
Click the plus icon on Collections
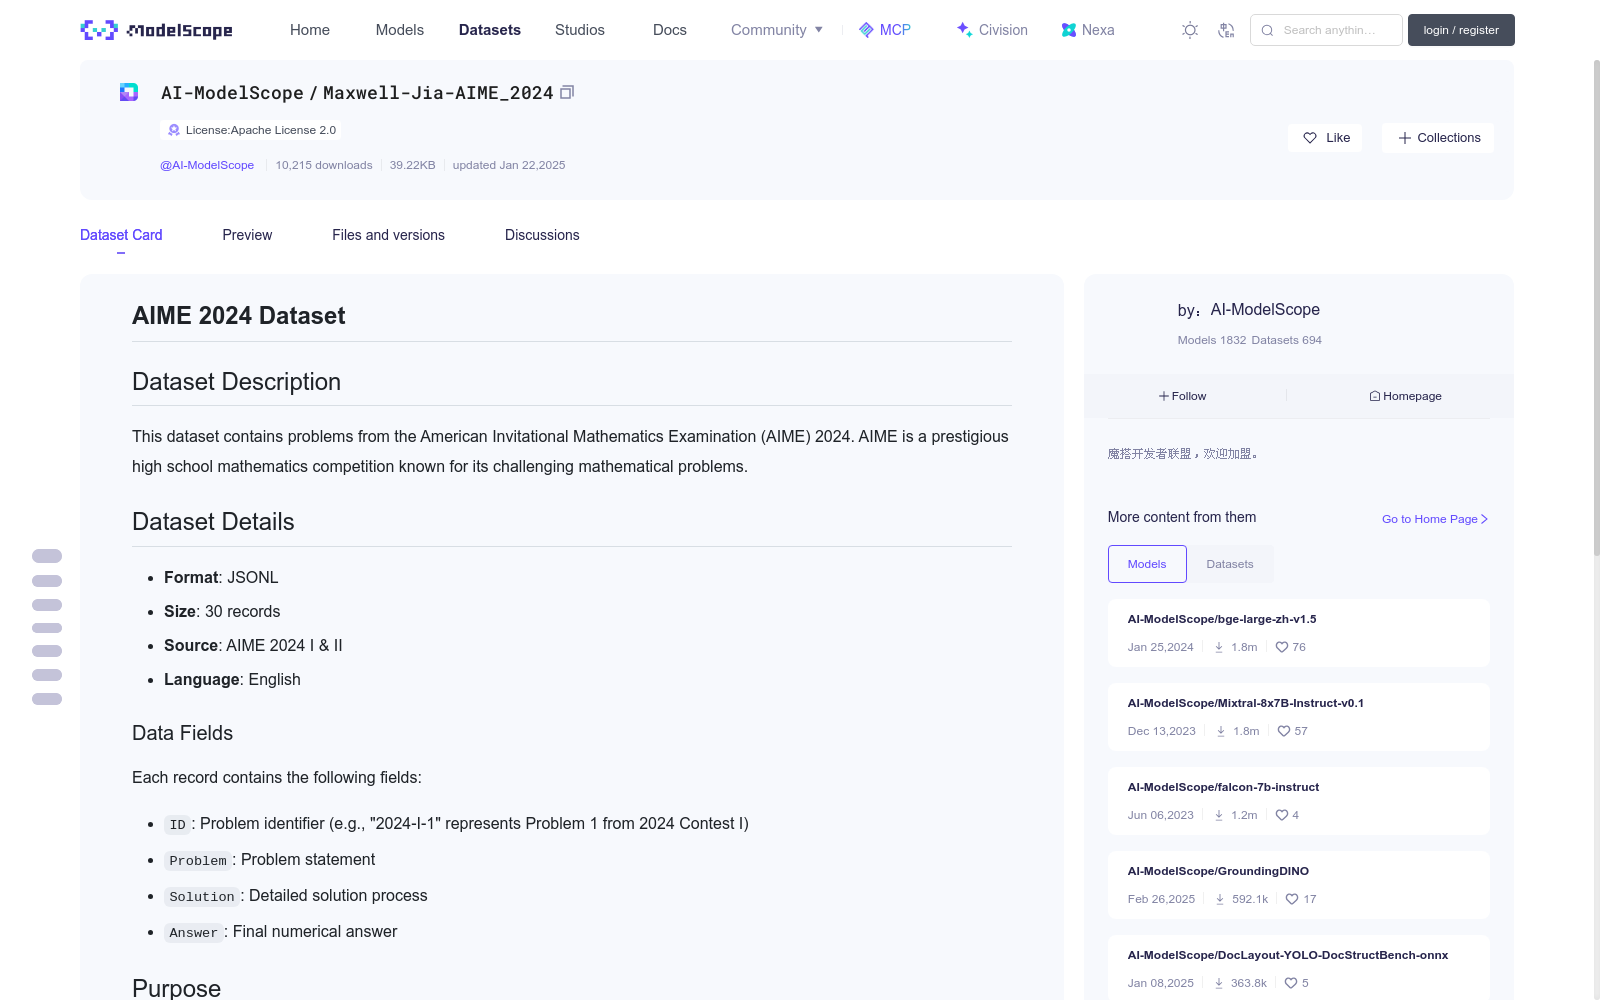pyautogui.click(x=1405, y=138)
